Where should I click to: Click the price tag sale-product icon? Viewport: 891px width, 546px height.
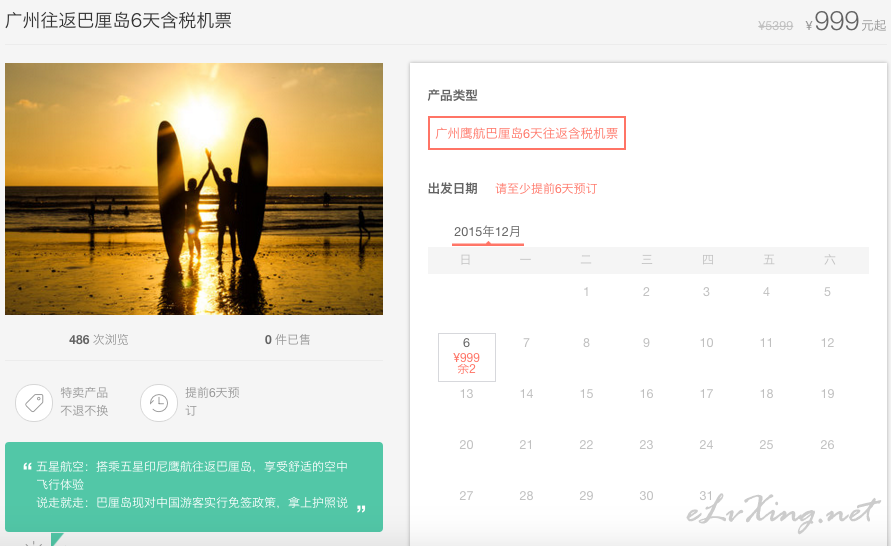click(x=34, y=403)
